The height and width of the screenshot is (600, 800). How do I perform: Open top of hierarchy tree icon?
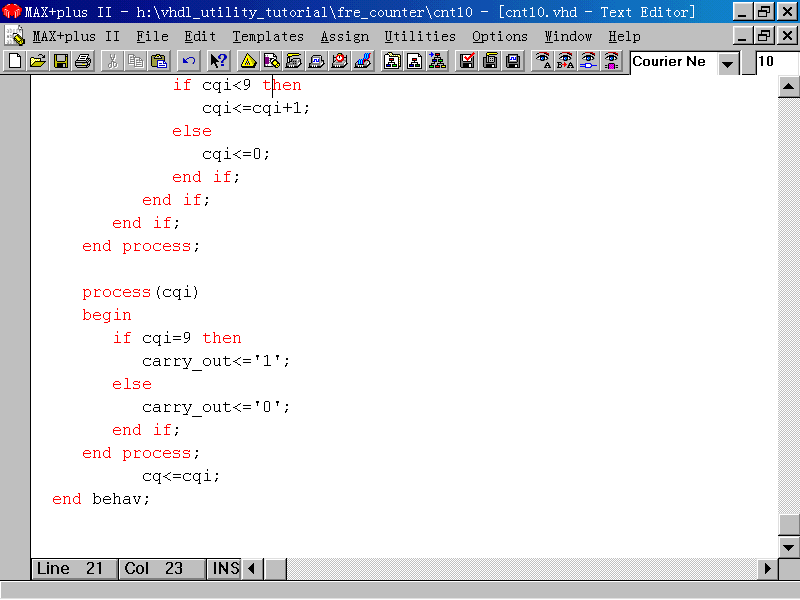click(x=438, y=61)
